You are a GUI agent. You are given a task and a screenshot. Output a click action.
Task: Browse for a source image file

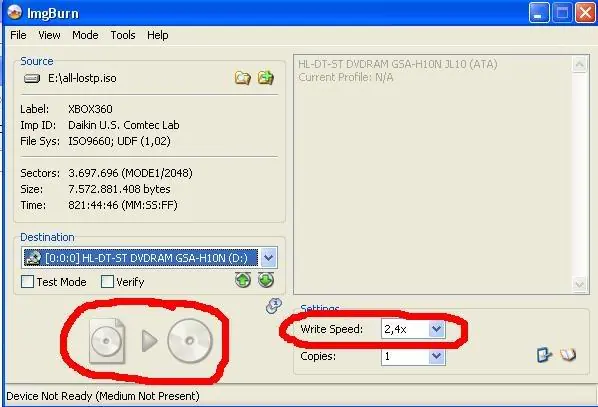click(243, 78)
